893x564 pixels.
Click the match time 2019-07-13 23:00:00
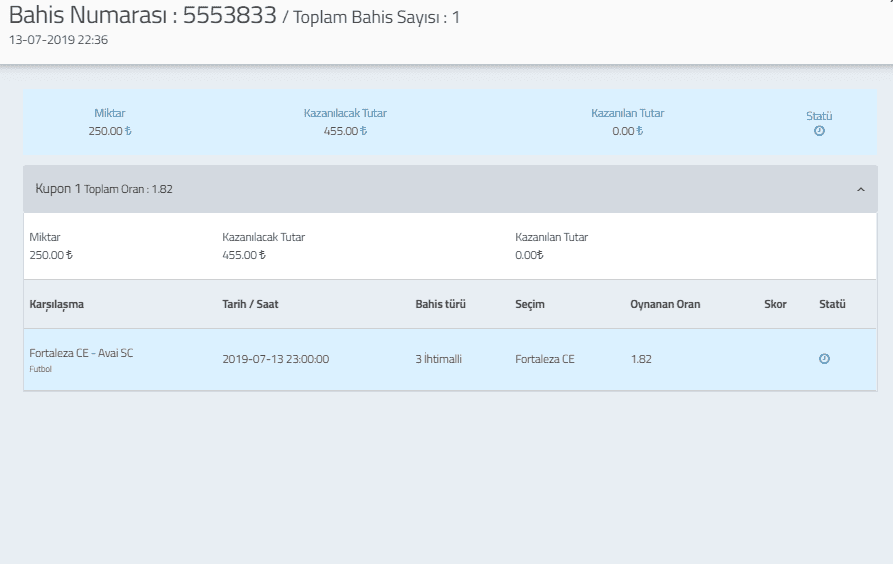(276, 359)
